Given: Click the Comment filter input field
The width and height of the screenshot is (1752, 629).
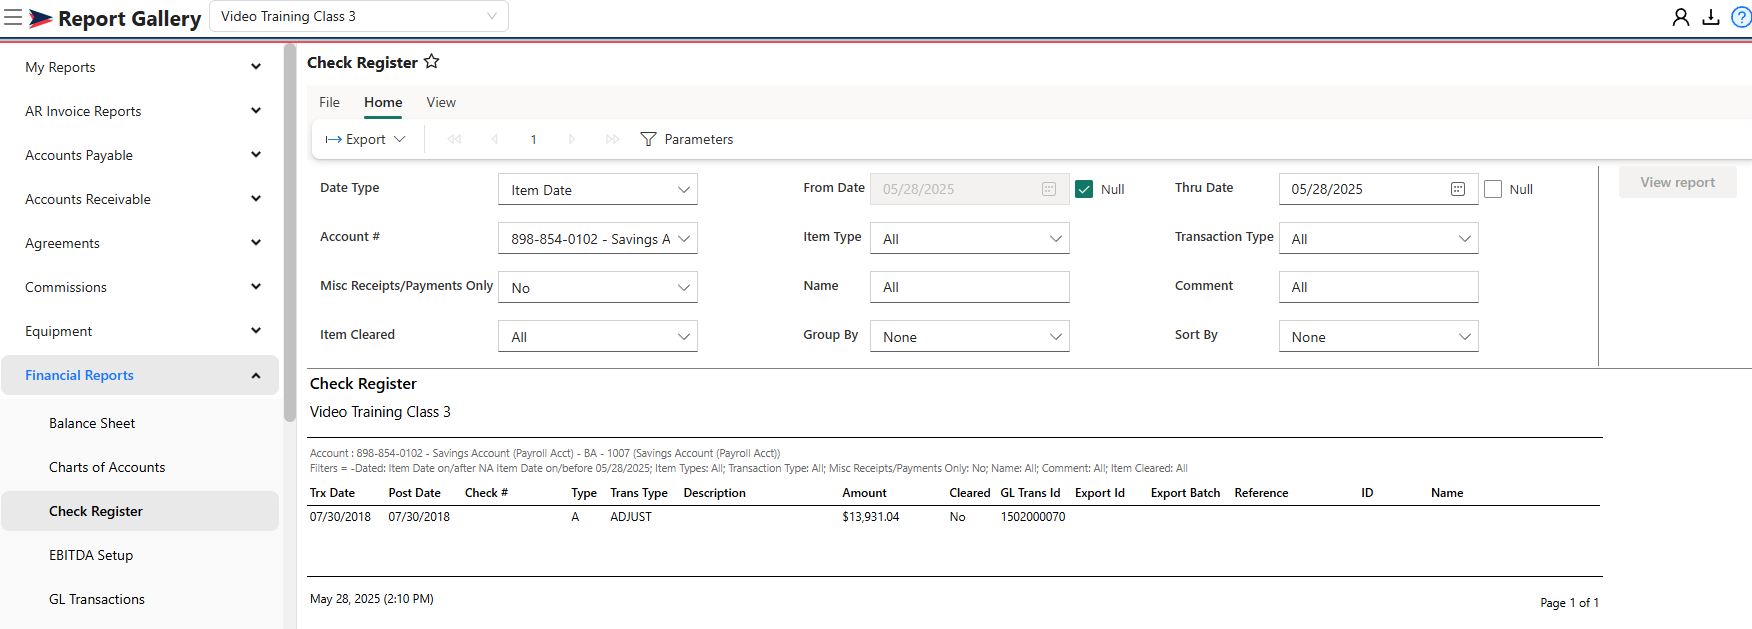Looking at the screenshot, I should (1379, 287).
